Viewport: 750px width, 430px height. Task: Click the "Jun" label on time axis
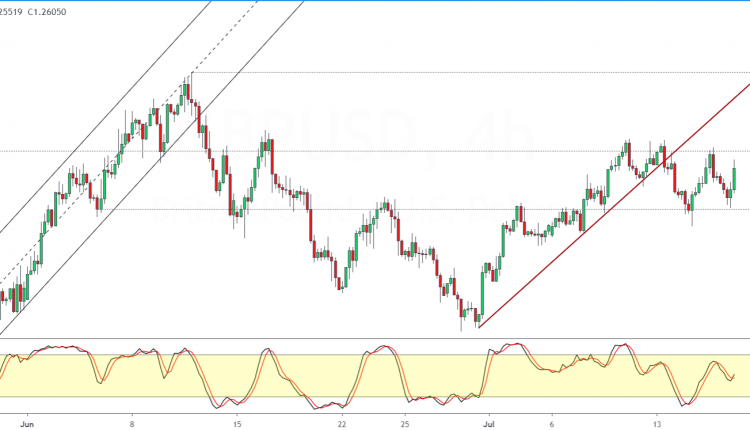click(27, 424)
